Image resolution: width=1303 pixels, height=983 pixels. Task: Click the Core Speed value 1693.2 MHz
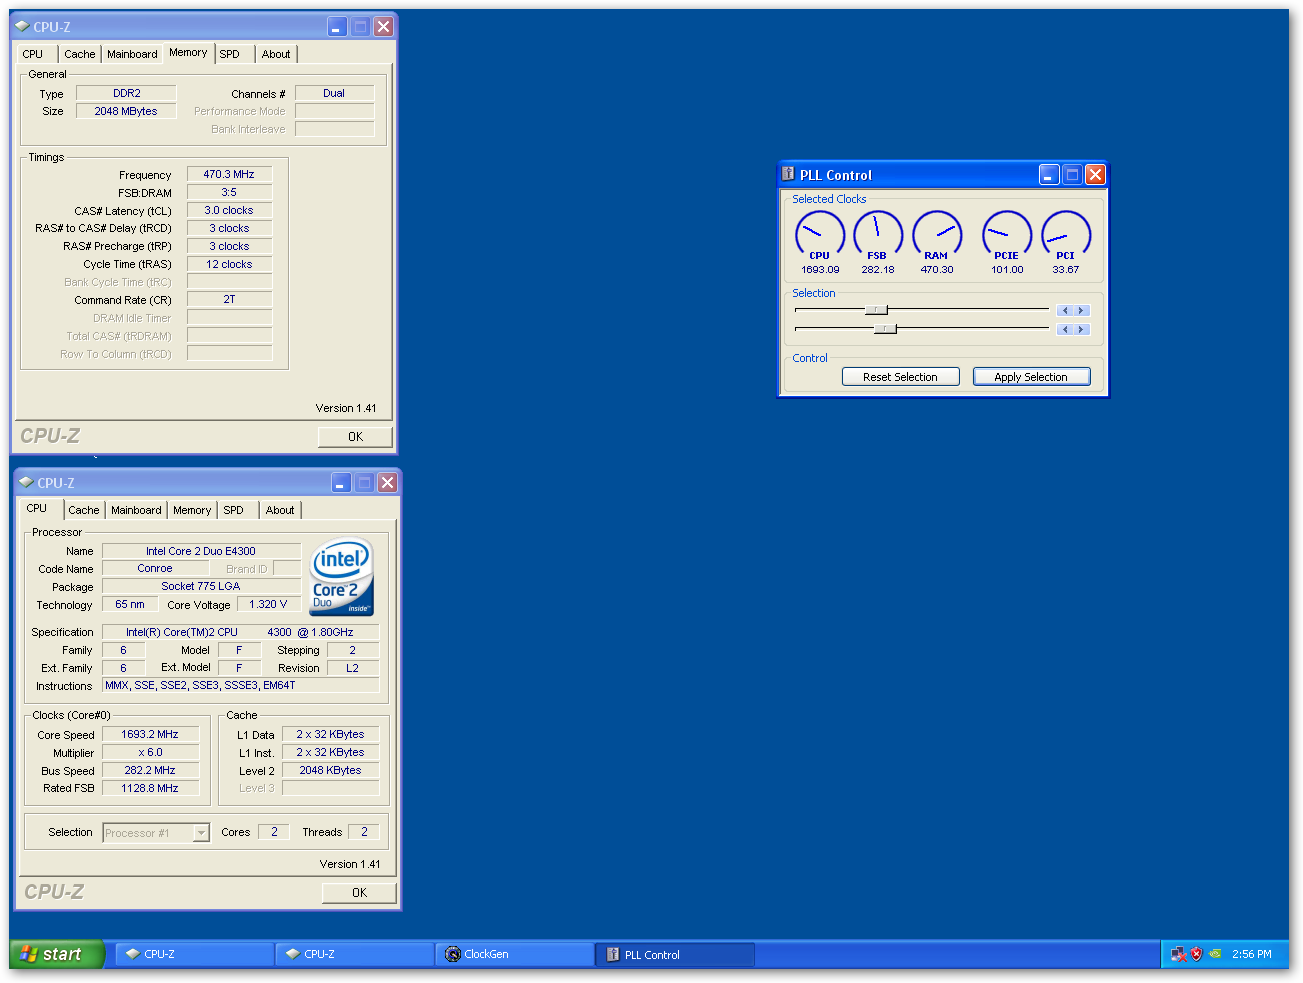point(150,734)
